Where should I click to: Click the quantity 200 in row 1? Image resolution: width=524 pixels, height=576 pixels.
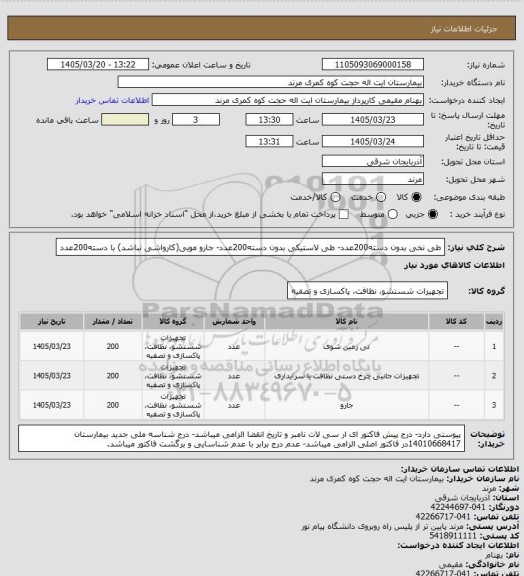pyautogui.click(x=112, y=346)
